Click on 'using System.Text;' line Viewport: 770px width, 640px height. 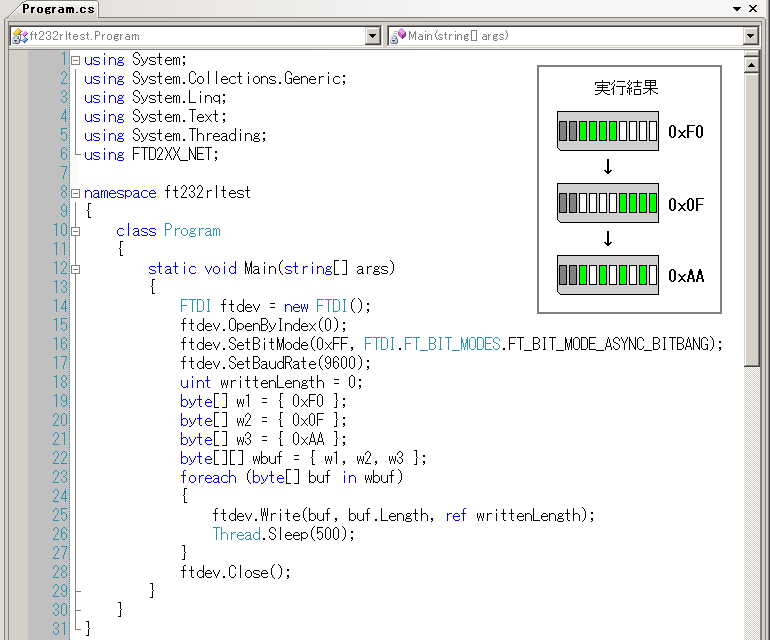pyautogui.click(x=155, y=117)
